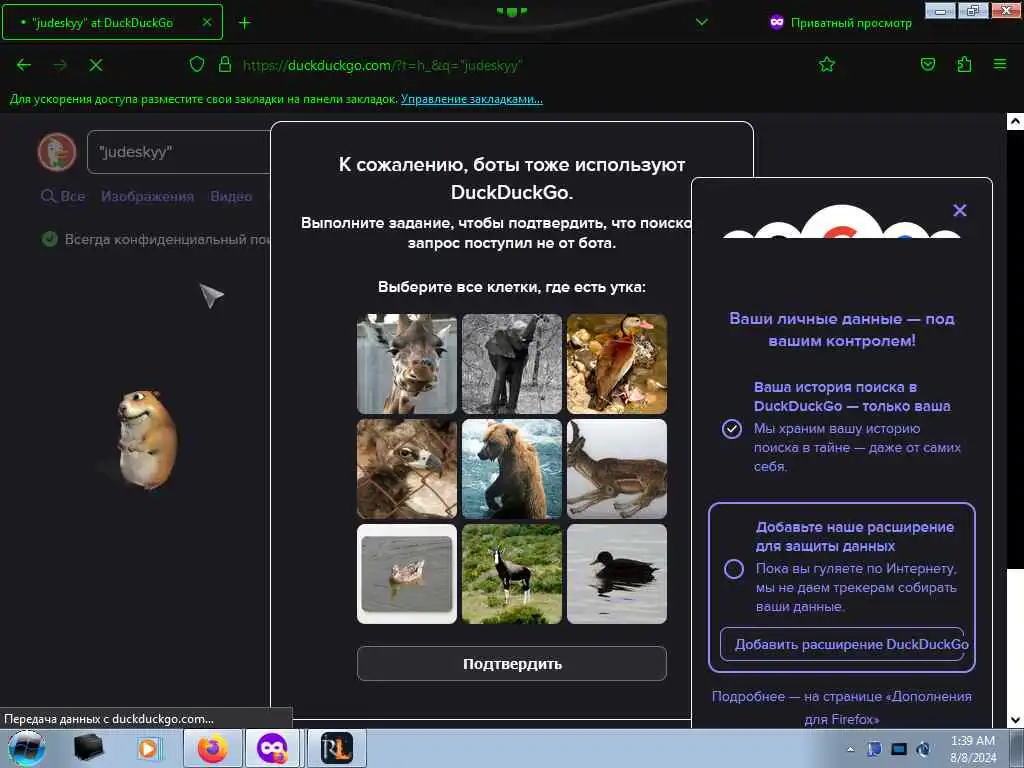Focus the "judeskyy" search field

(179, 152)
